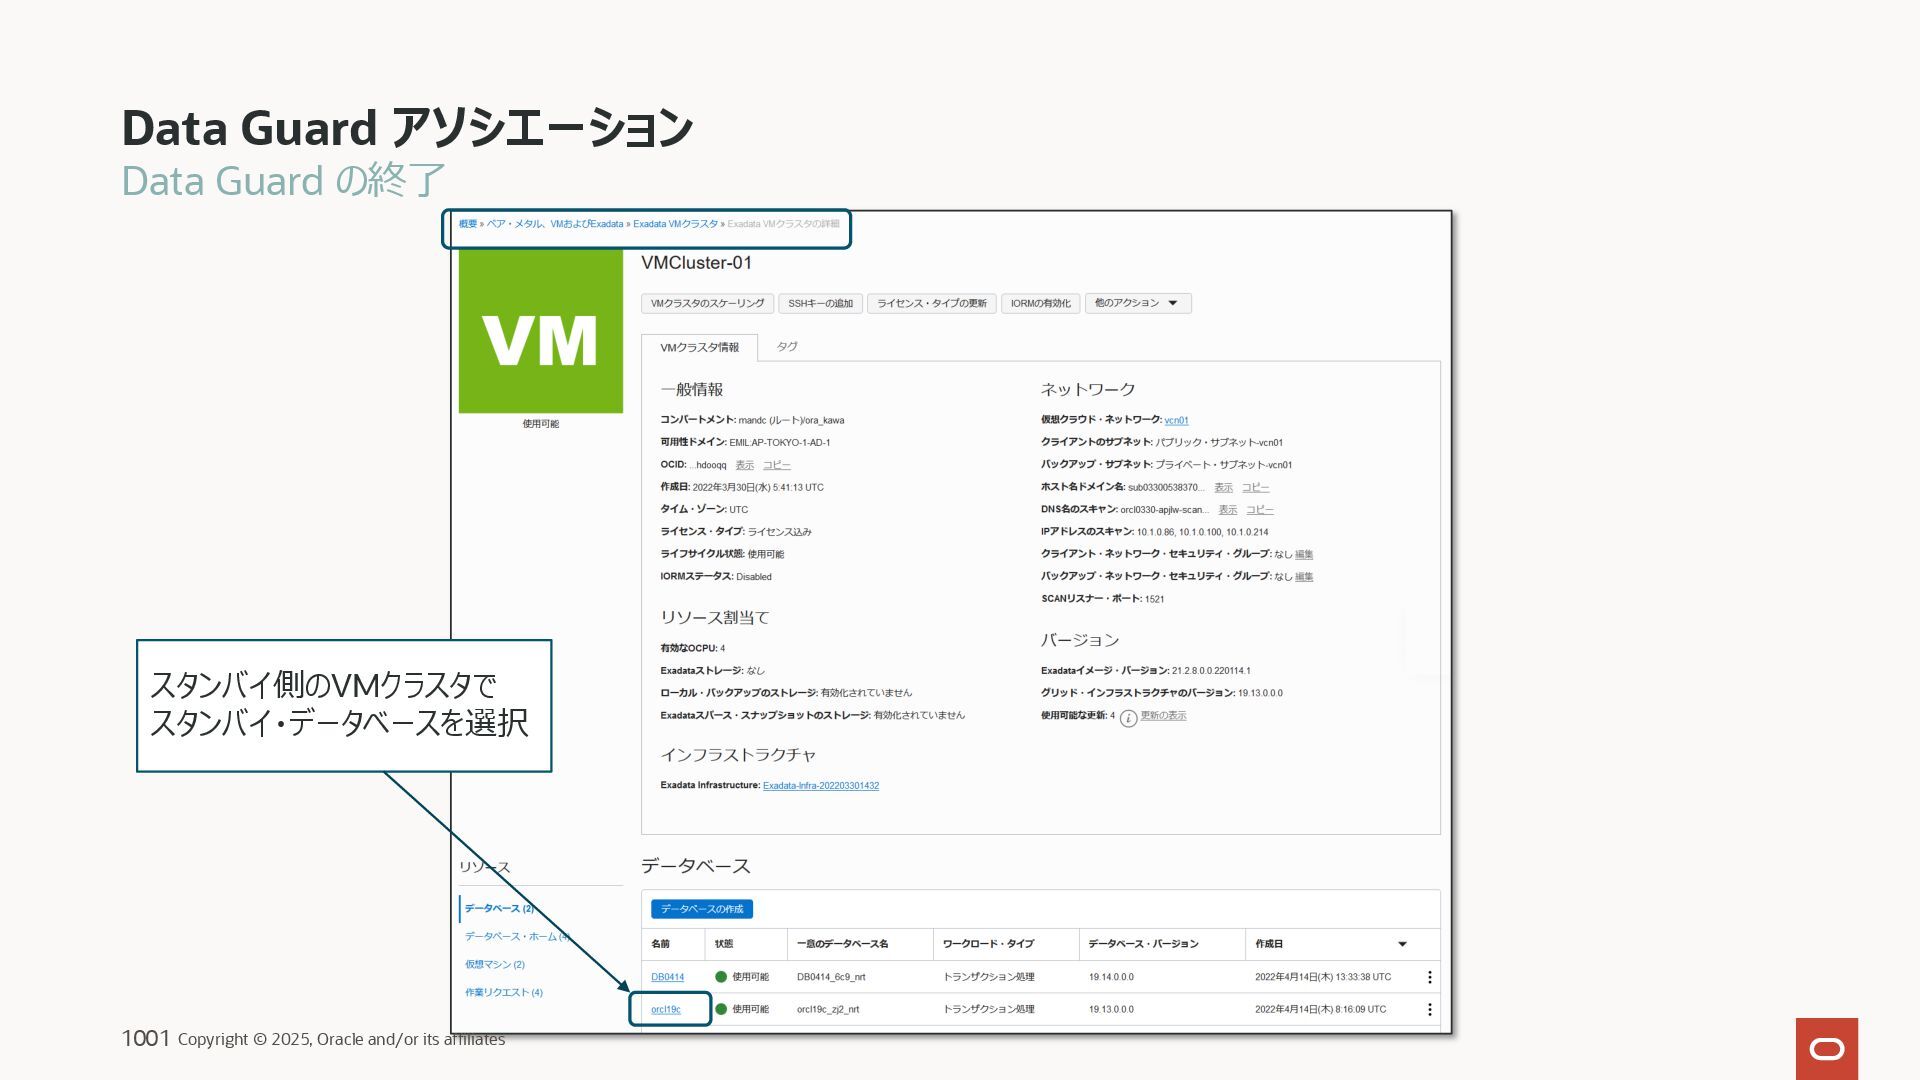Click the green VM cluster icon

[x=540, y=331]
